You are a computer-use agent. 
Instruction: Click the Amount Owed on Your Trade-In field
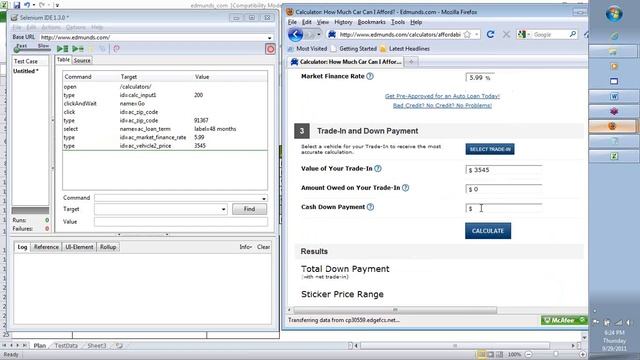tap(504, 189)
